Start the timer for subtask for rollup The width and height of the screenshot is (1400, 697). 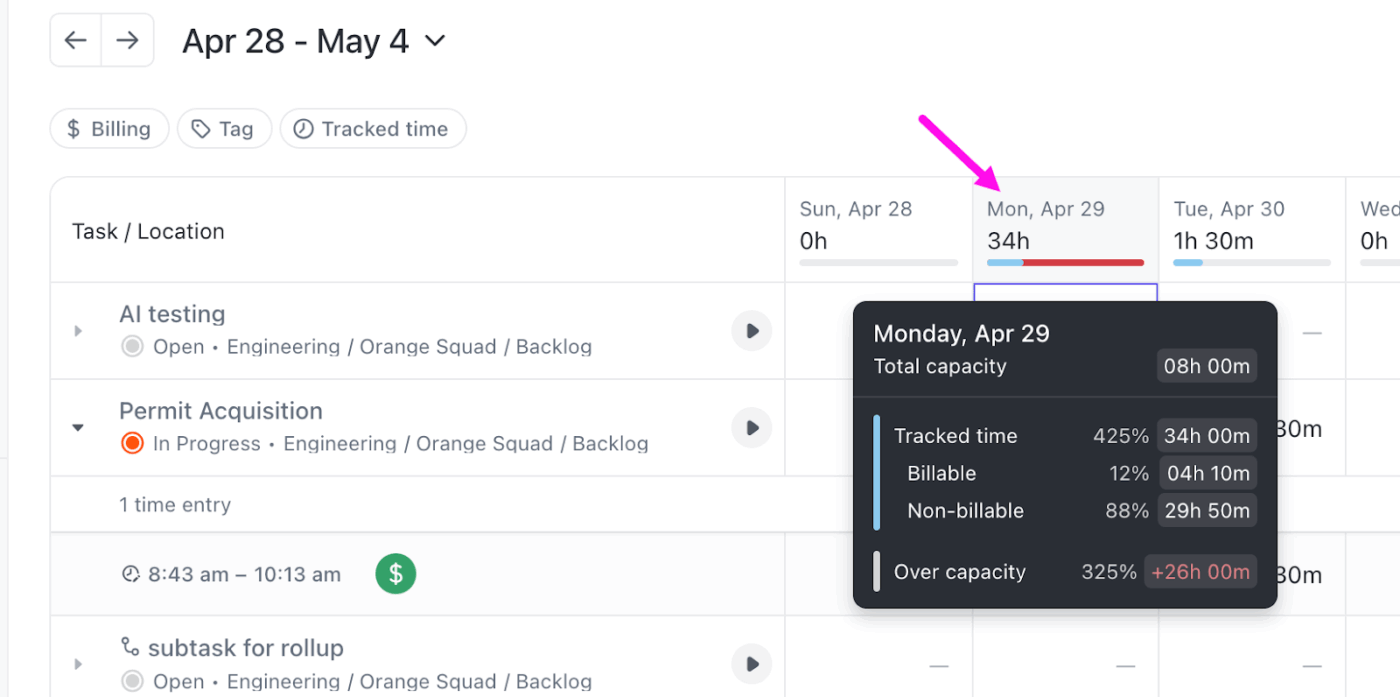click(751, 663)
